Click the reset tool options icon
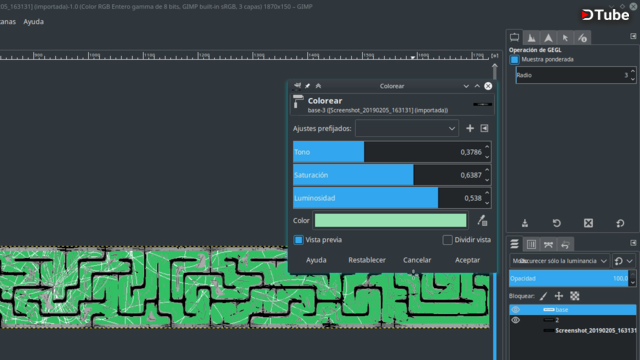The image size is (640, 360). 620,223
